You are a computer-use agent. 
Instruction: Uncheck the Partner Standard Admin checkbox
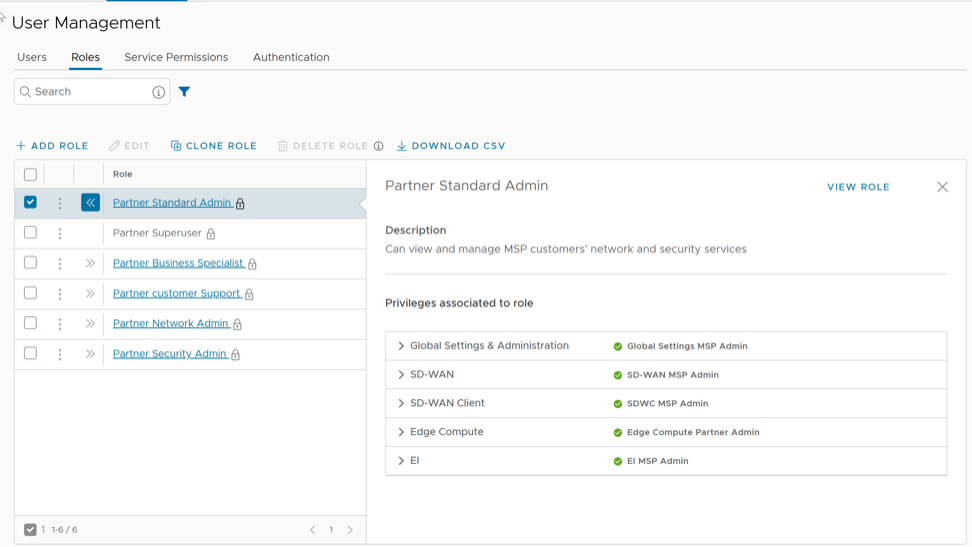30,202
